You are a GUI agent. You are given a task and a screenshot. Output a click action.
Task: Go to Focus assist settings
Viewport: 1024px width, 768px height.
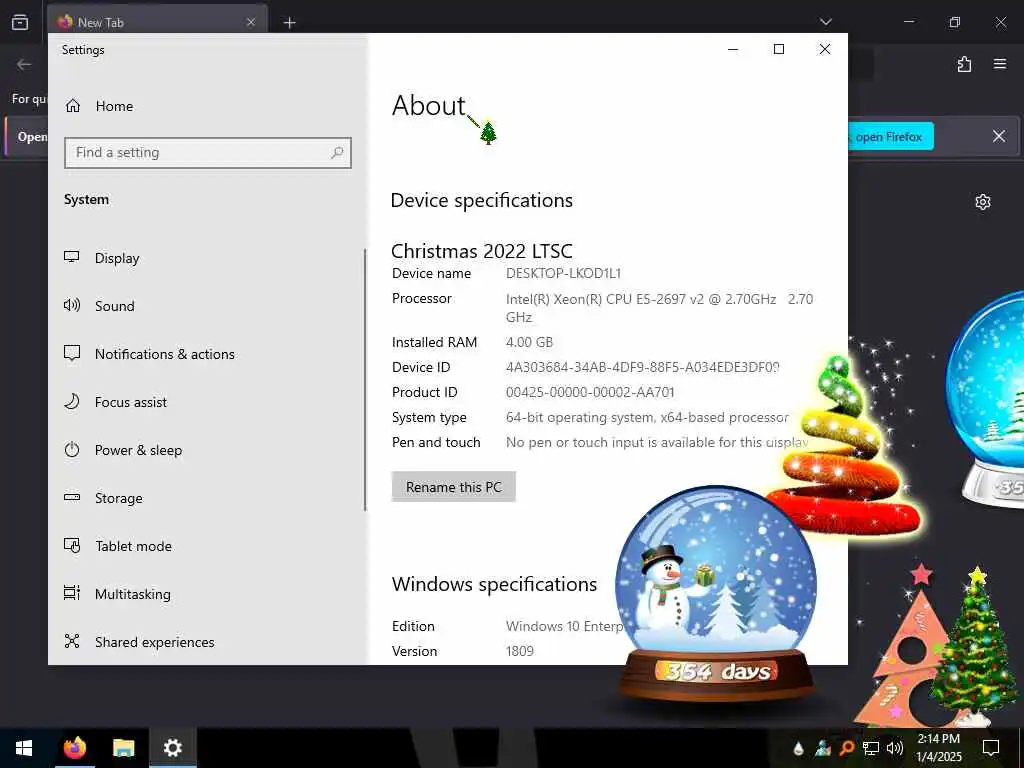[116, 402]
